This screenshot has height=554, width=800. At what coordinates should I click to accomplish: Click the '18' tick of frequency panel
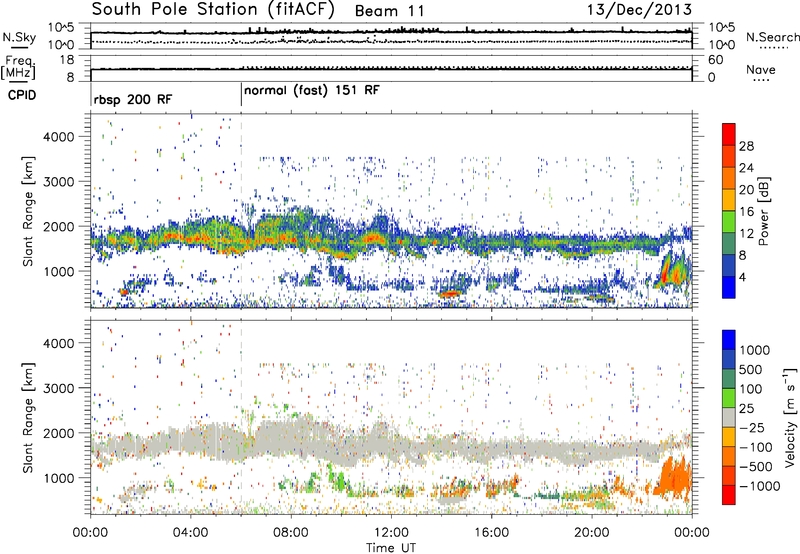click(67, 60)
